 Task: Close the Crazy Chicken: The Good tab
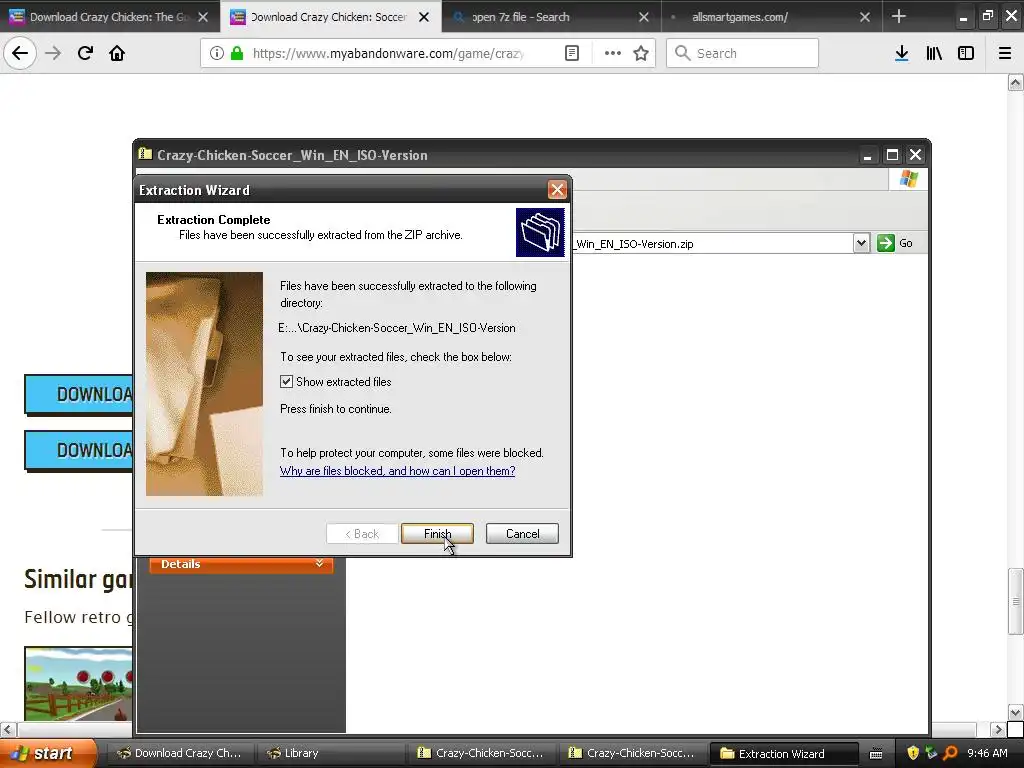(203, 17)
